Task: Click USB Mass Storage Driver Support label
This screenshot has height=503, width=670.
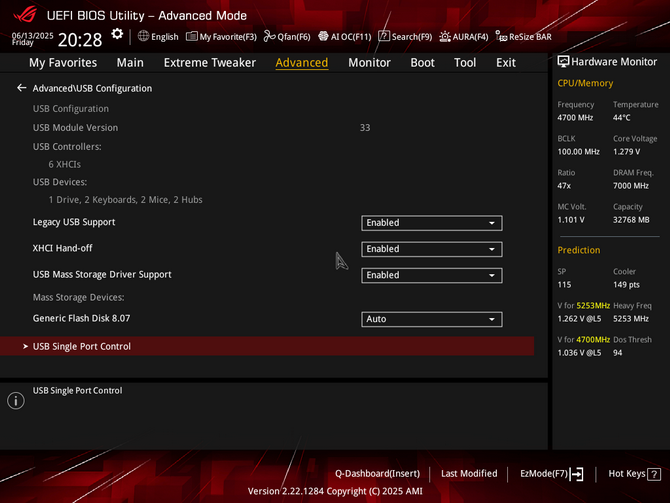Action: coord(102,274)
